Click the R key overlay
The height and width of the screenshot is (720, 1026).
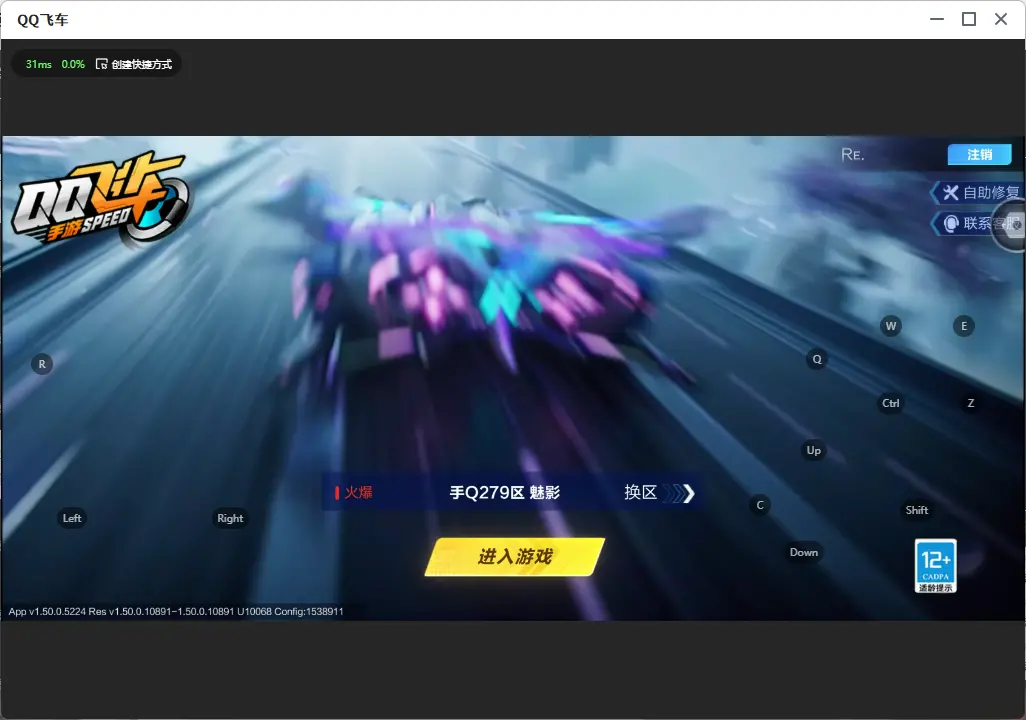tap(42, 364)
